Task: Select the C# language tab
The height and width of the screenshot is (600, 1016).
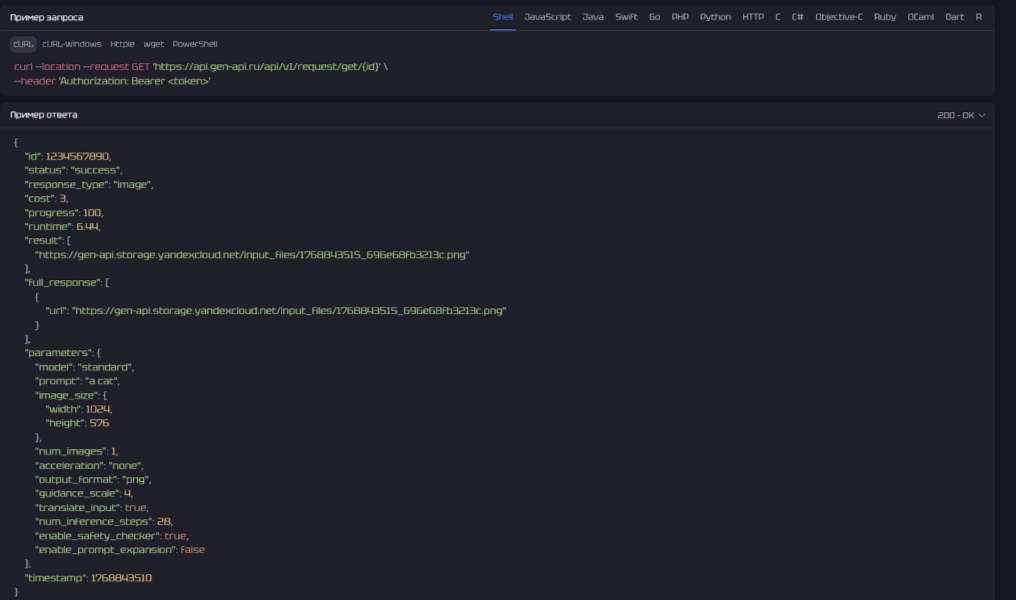Action: [x=797, y=17]
